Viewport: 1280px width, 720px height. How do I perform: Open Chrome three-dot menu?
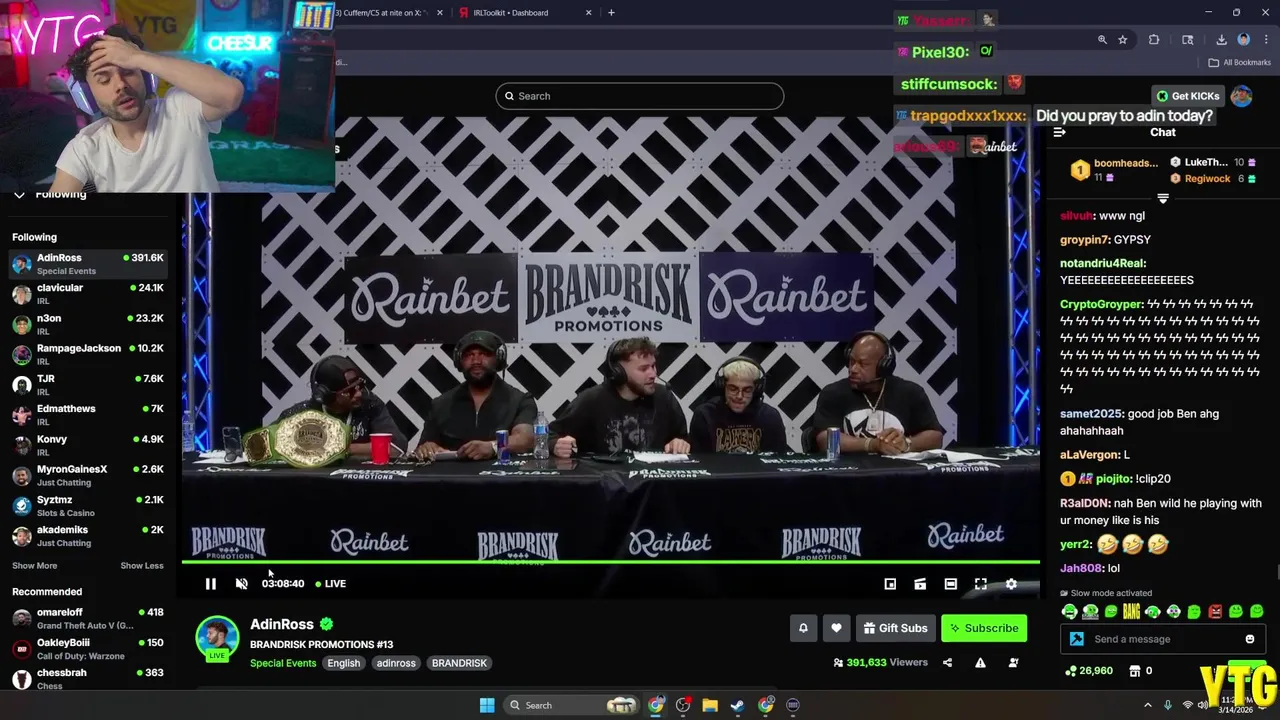(x=1264, y=40)
